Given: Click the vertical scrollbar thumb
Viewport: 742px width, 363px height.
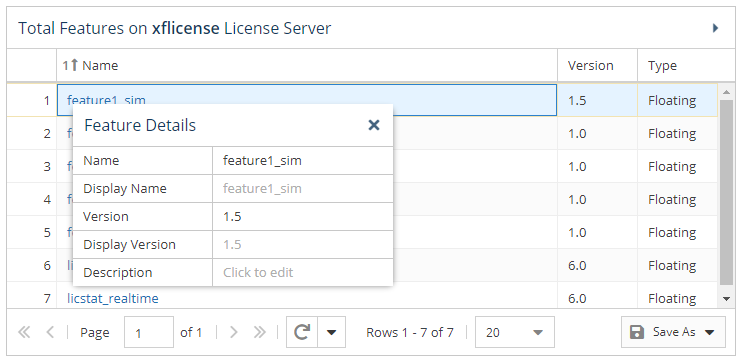Looking at the screenshot, I should 726,193.
